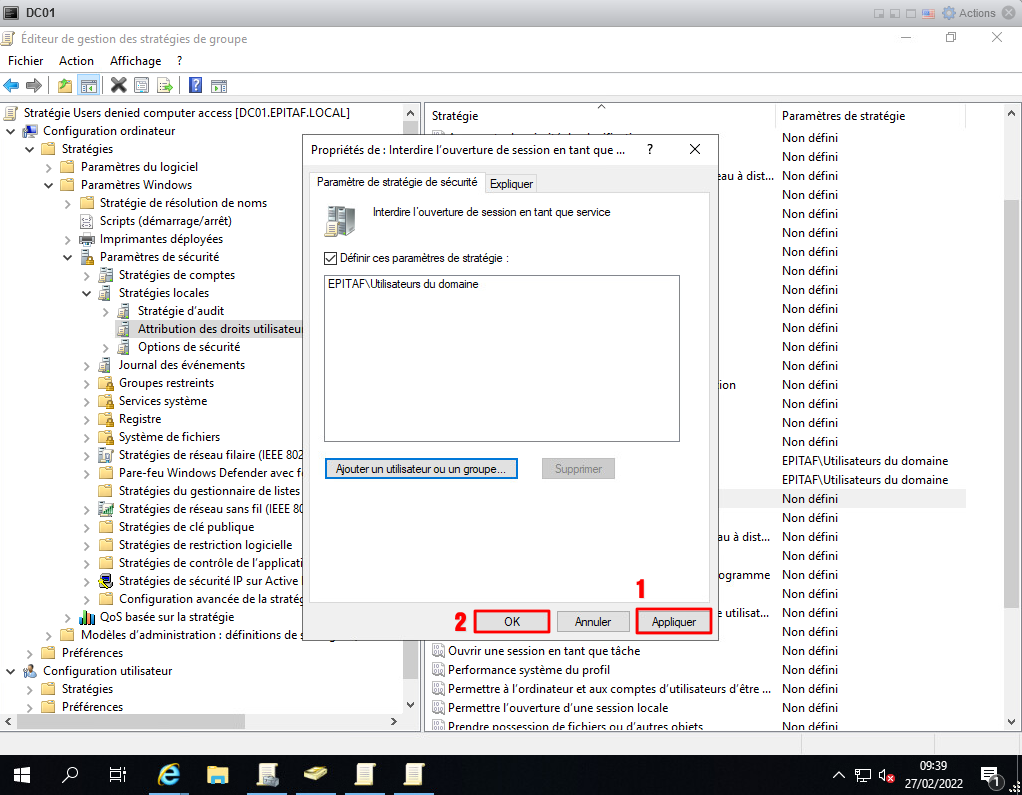Click 'Ajouter un utilisateur ou un groupe...' button

(421, 469)
